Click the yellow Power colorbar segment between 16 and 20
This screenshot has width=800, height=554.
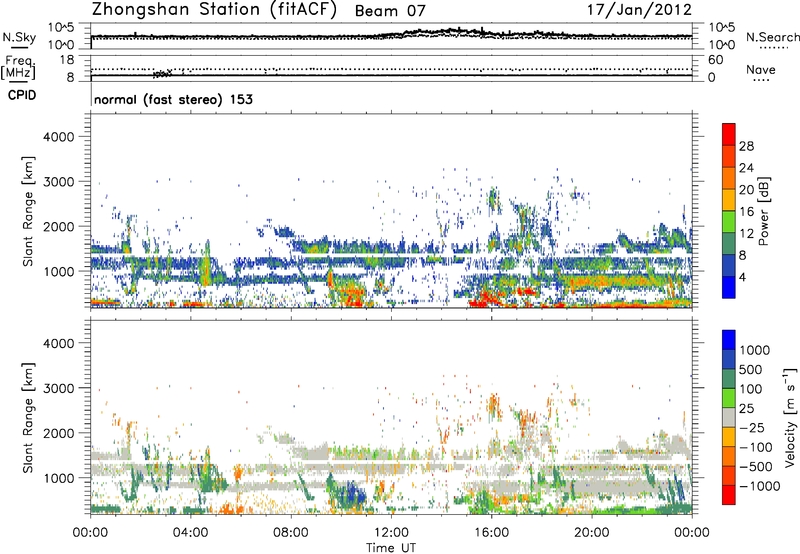point(729,199)
